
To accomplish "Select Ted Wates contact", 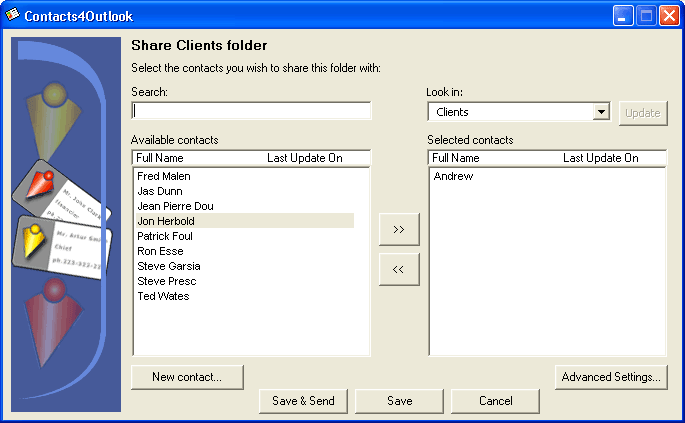I will click(x=163, y=296).
